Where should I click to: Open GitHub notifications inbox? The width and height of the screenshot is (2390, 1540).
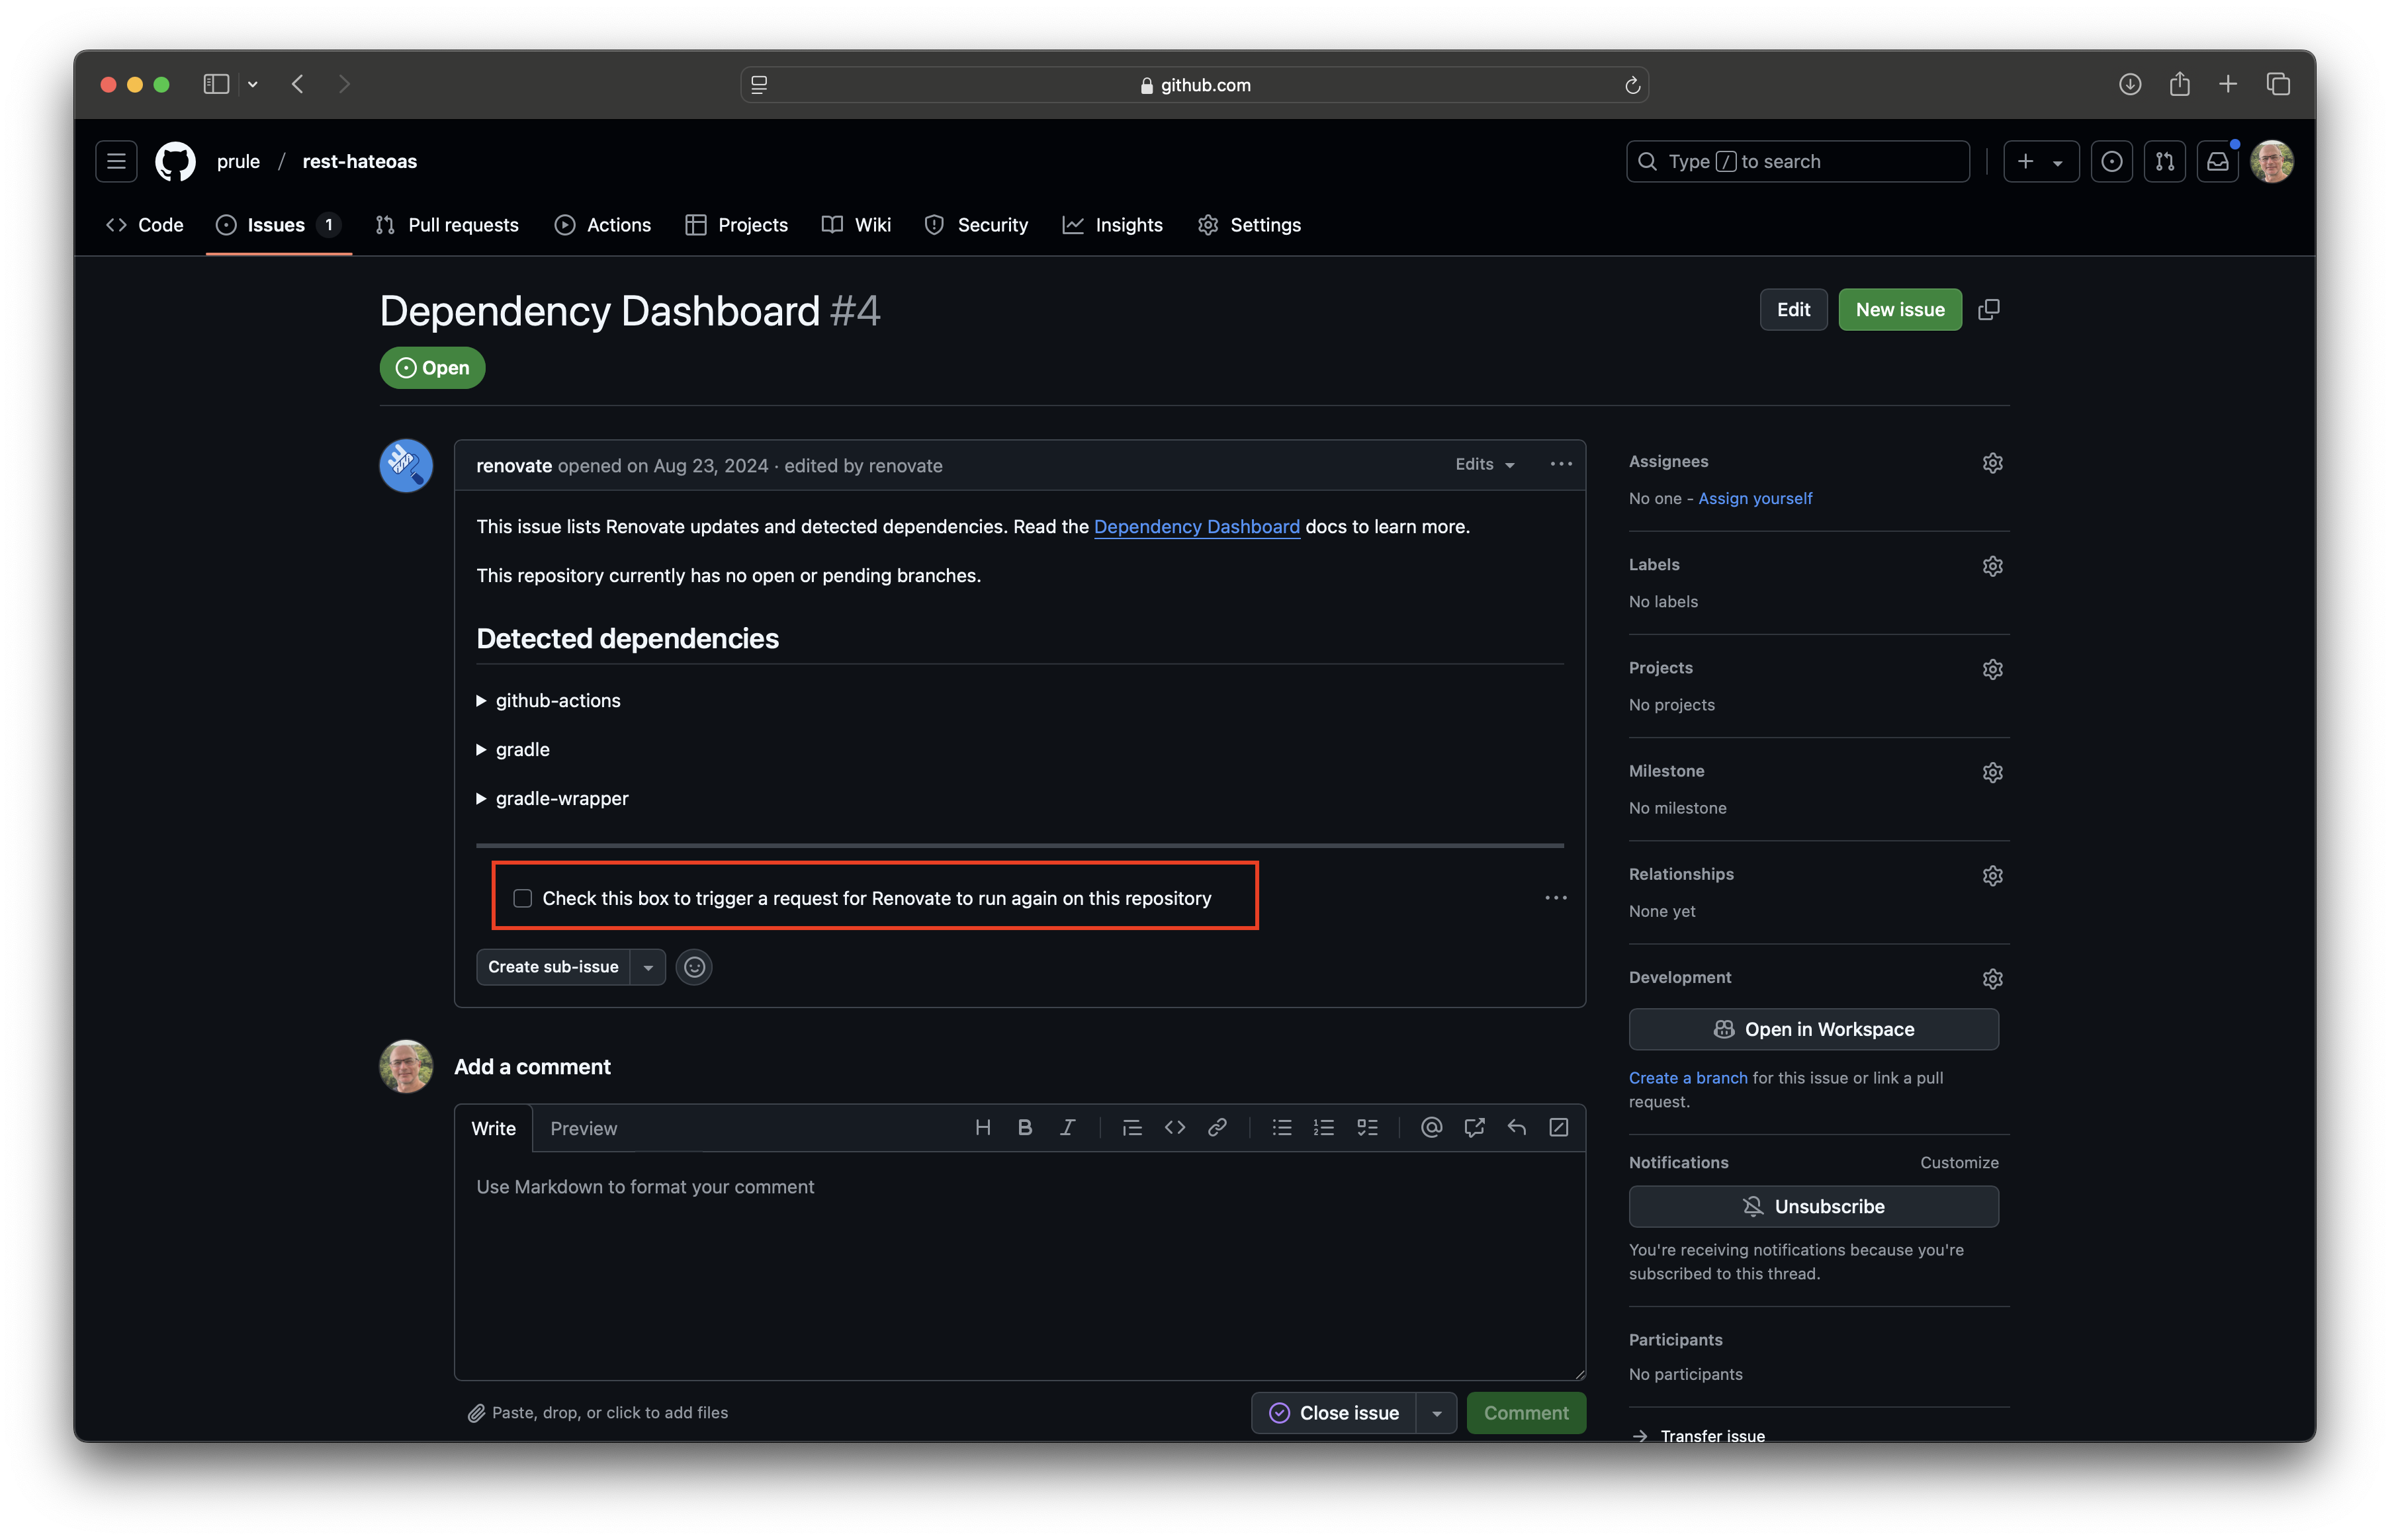pyautogui.click(x=2217, y=160)
